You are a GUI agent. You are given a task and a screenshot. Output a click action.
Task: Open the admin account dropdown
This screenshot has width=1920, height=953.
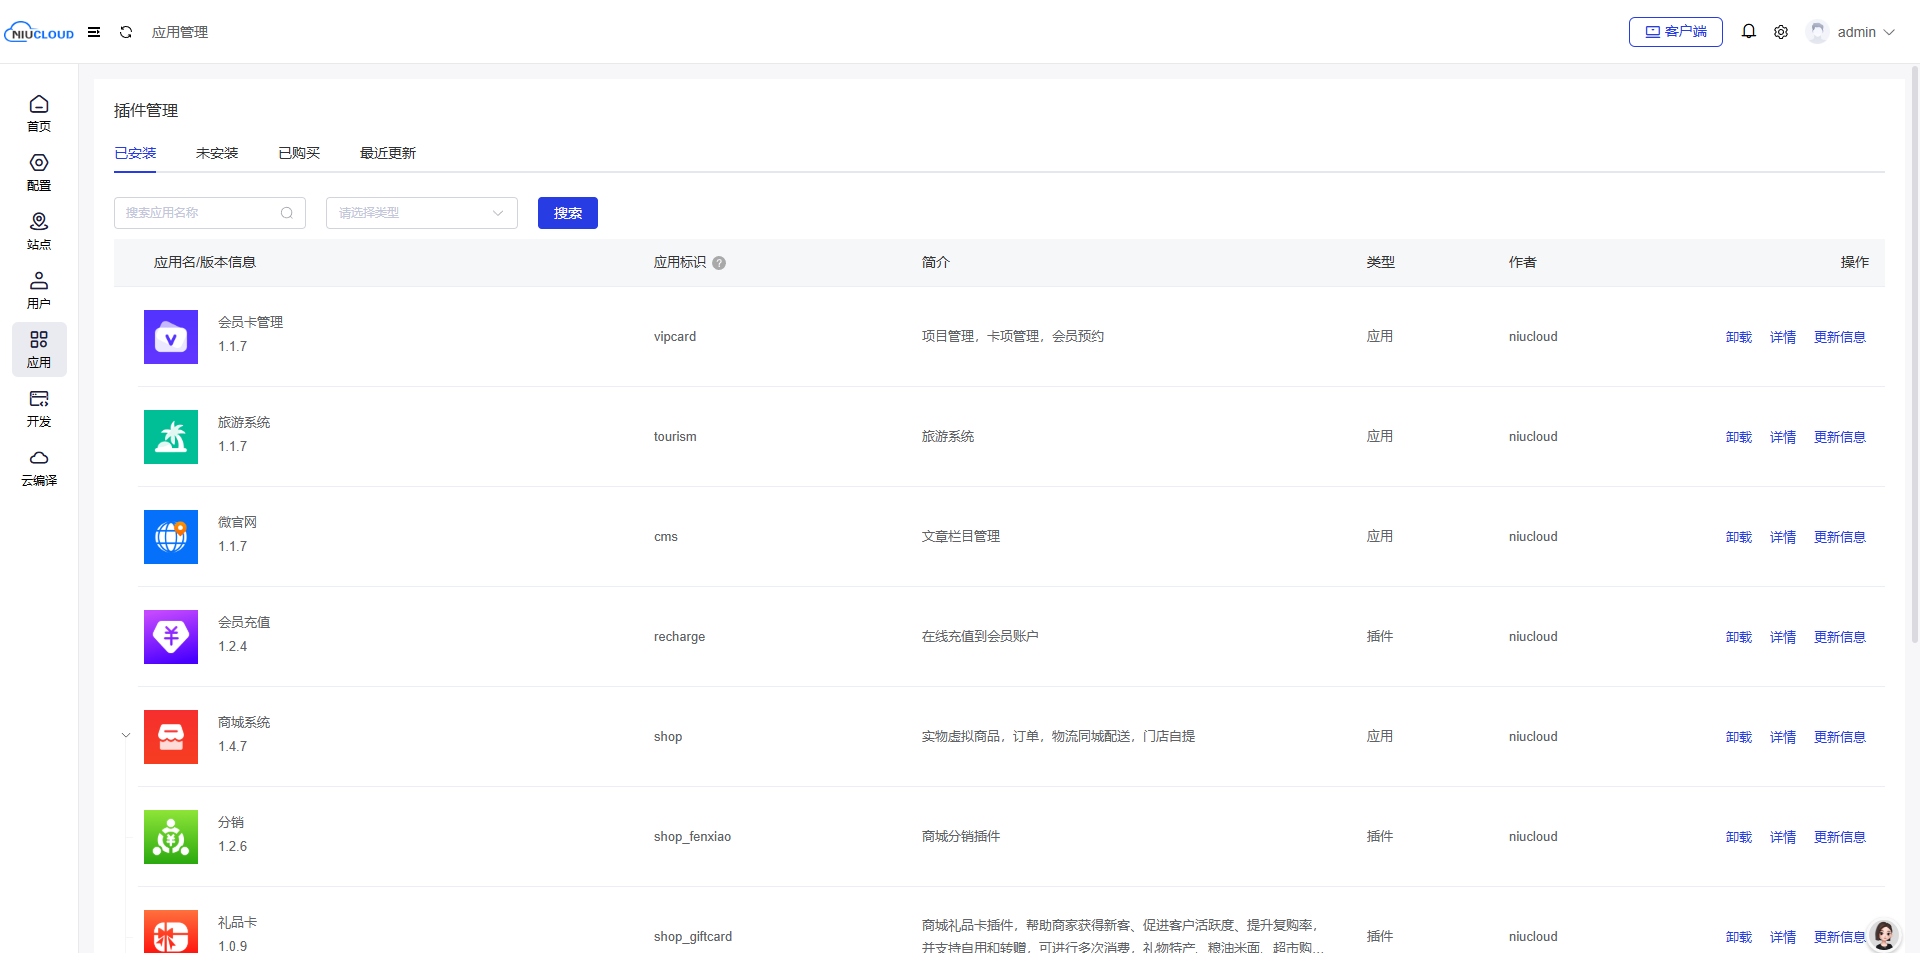1853,32
